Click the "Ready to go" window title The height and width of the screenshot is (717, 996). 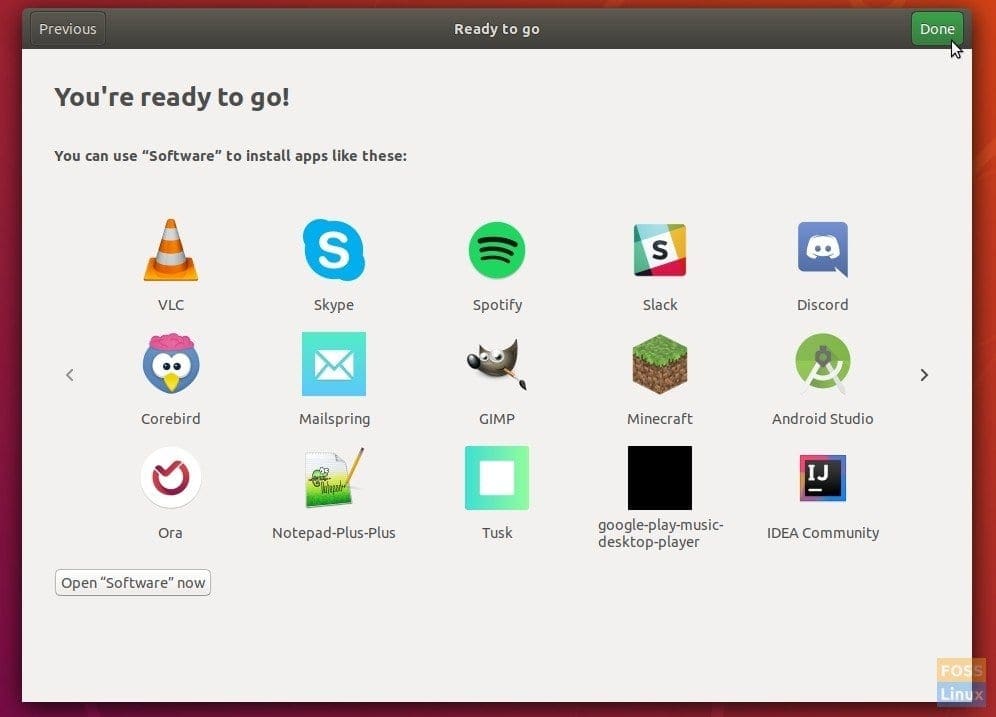497,29
